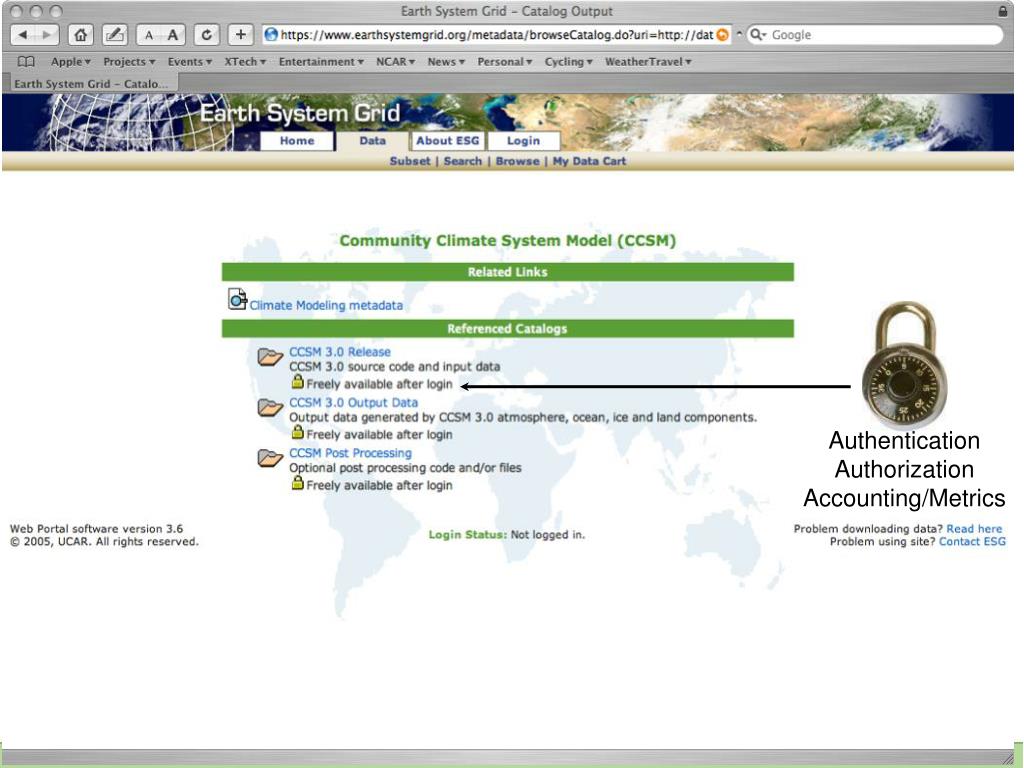Screen dimensions: 1024x768
Task: Open the Cycling bookmarks dropdown
Action: tap(568, 61)
